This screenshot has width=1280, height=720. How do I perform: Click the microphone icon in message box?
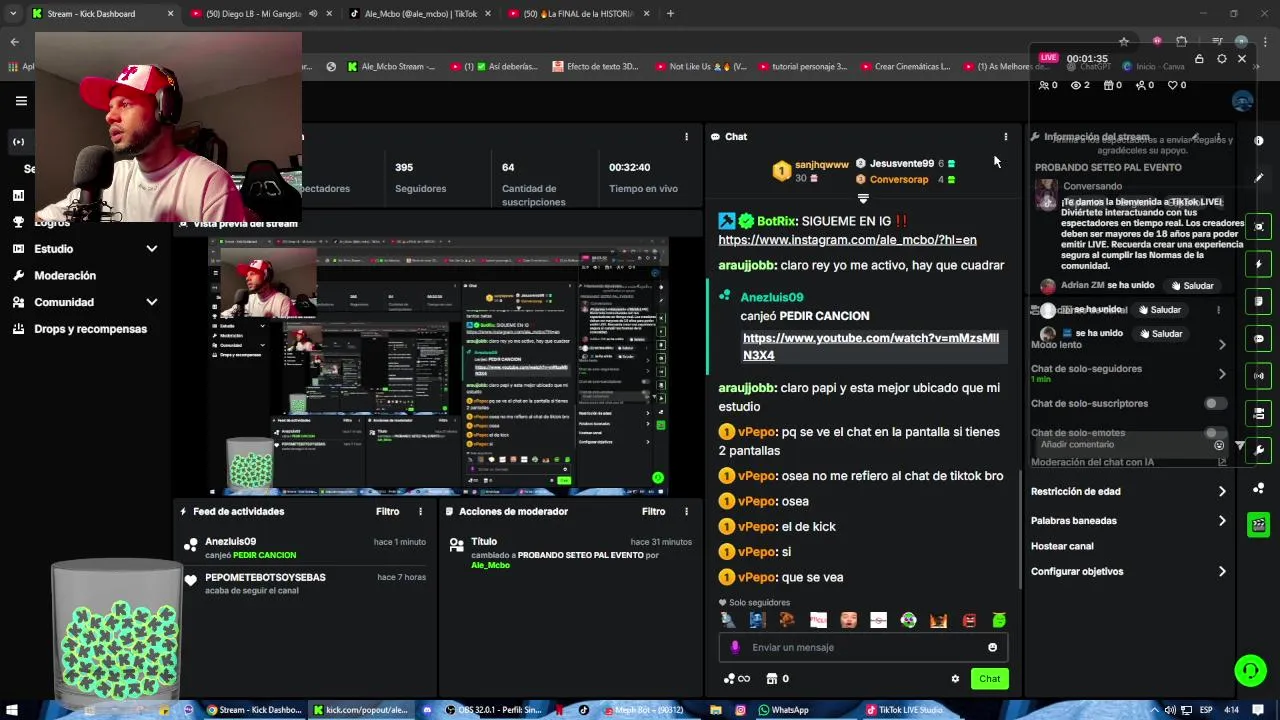[735, 647]
